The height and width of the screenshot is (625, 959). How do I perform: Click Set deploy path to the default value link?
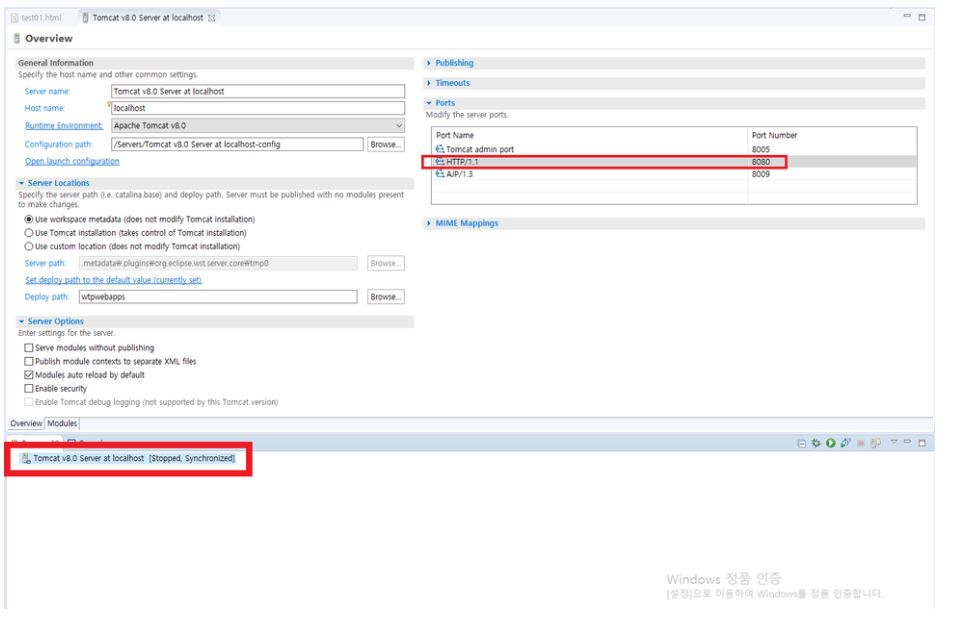113,280
